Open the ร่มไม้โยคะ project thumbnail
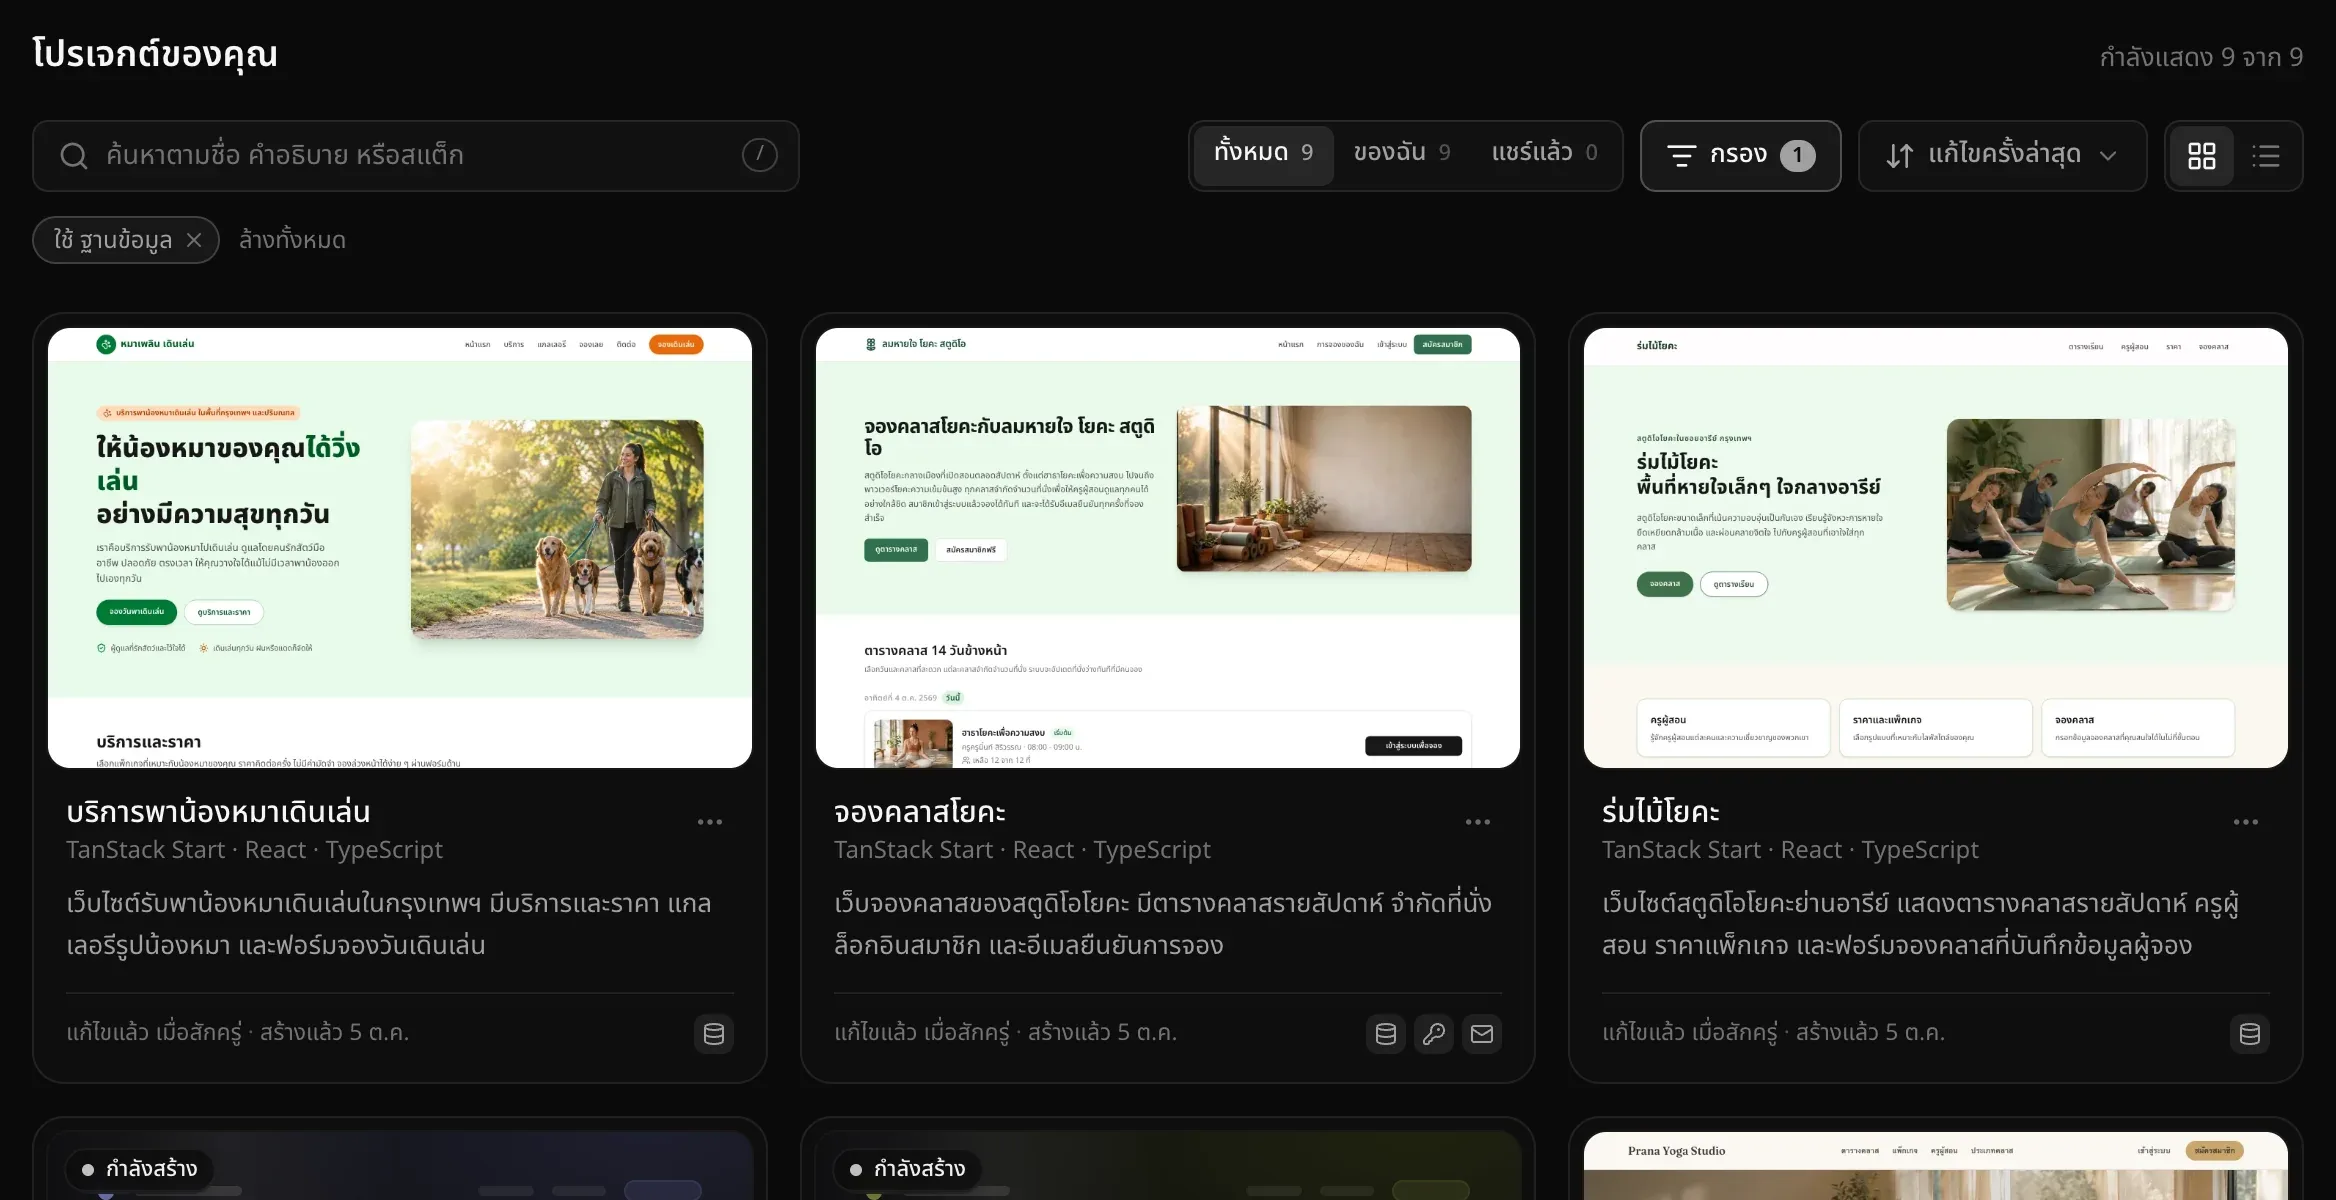Screen dimensions: 2336x1200 [1936, 548]
